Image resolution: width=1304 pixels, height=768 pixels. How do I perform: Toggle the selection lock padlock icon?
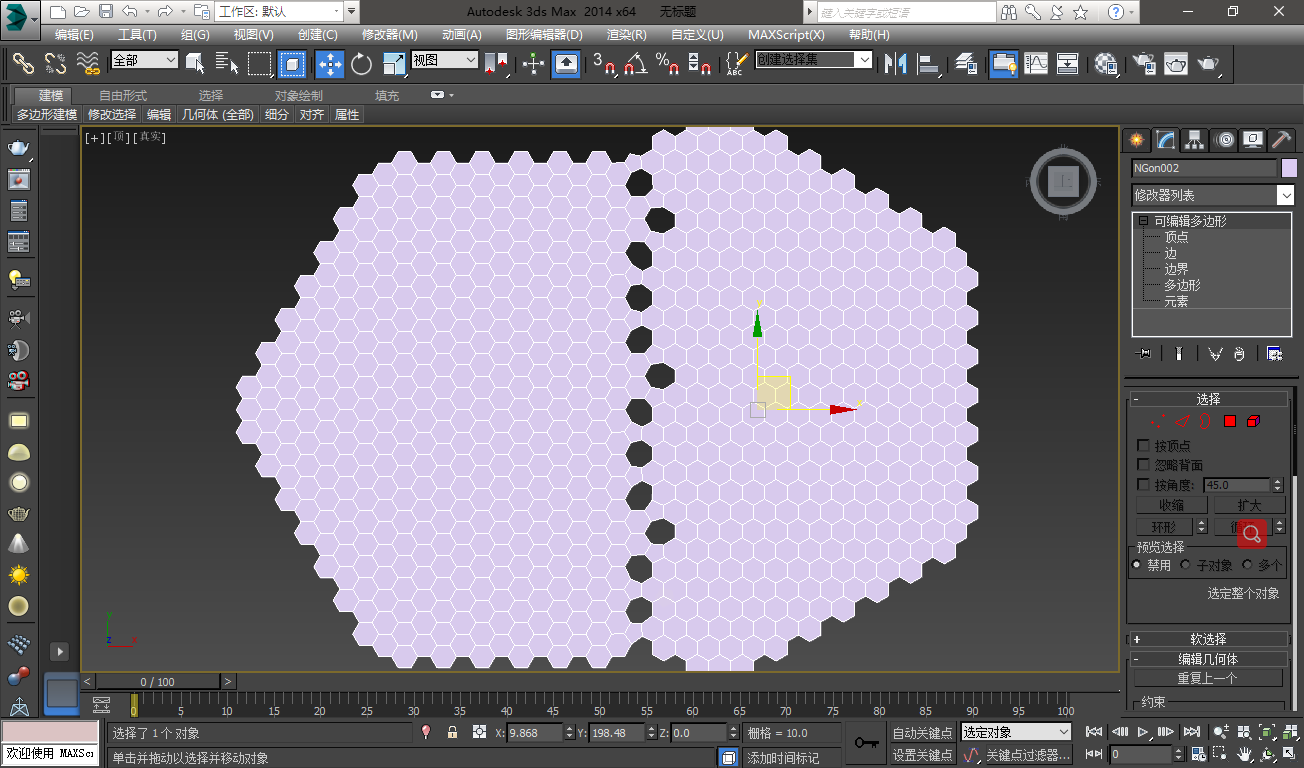(x=452, y=732)
